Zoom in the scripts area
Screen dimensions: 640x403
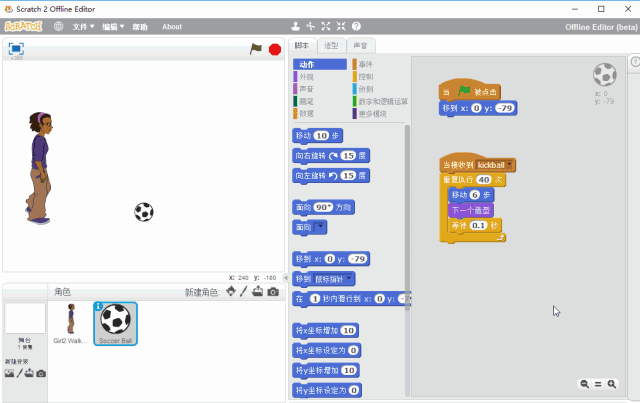(x=610, y=384)
